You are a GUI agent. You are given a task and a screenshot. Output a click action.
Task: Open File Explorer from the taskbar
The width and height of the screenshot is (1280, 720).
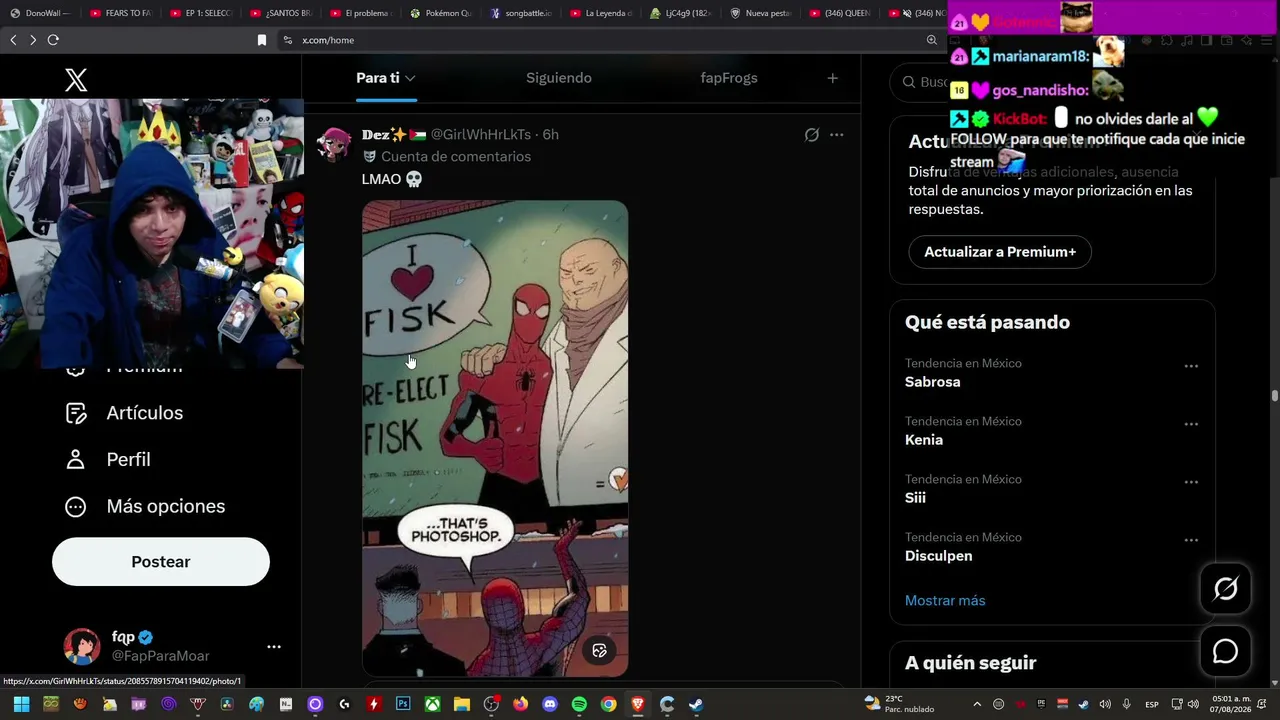(461, 704)
